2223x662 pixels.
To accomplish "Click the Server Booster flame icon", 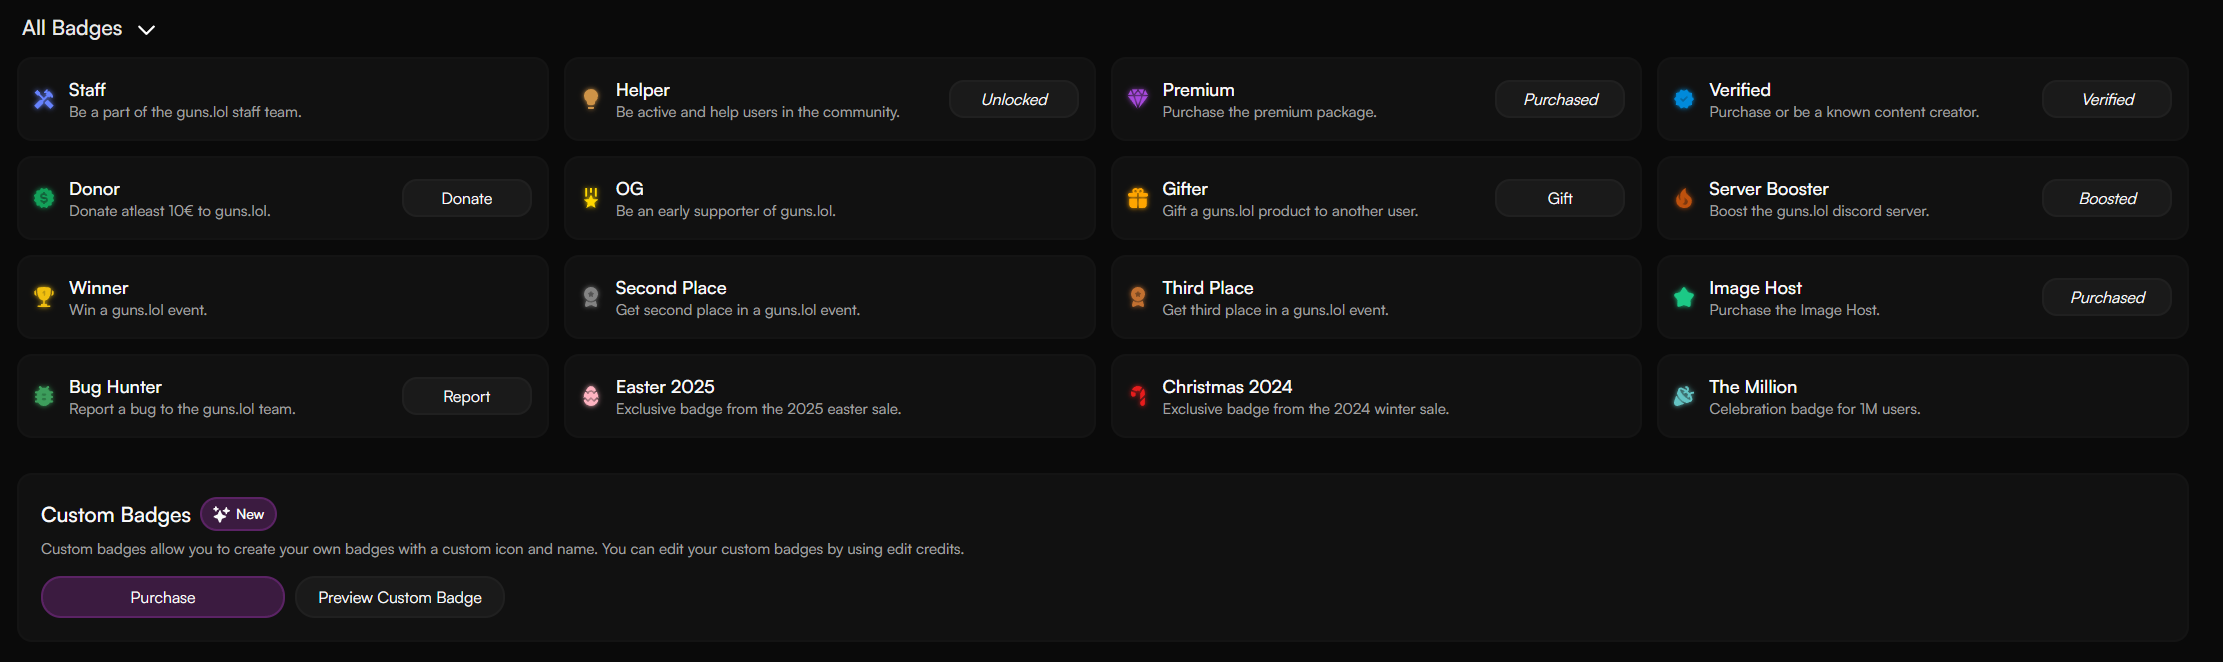I will [x=1684, y=198].
